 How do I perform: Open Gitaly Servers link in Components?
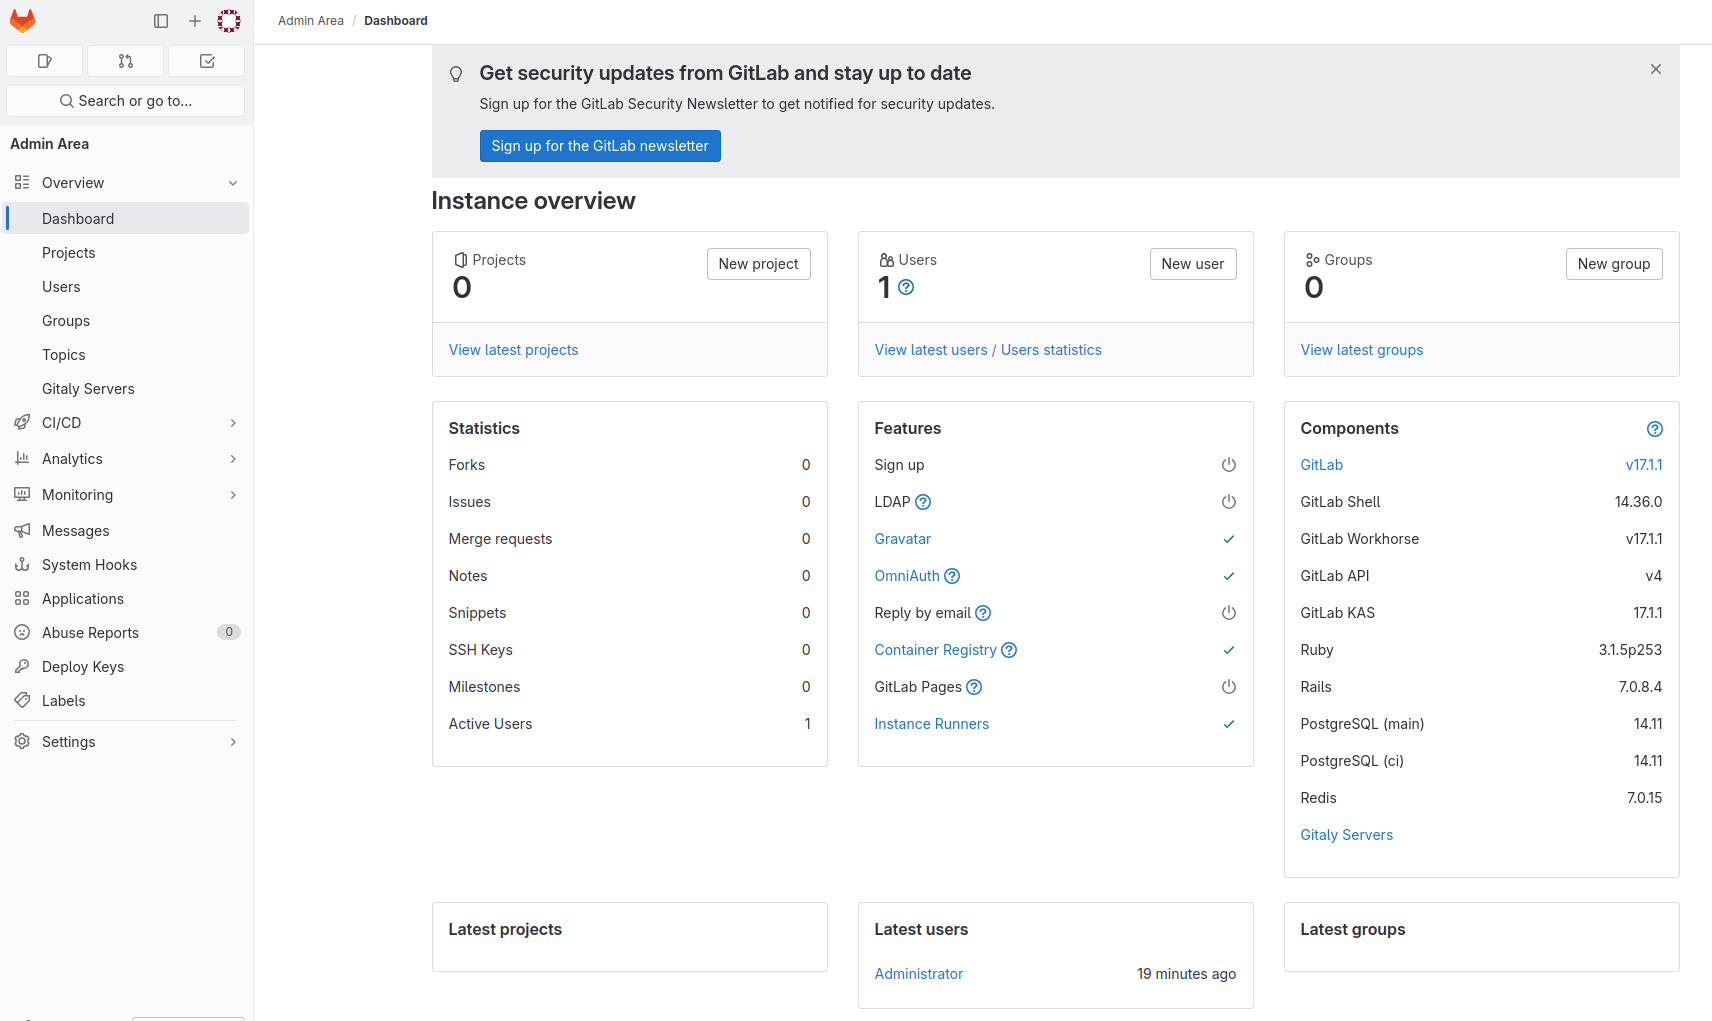coord(1347,835)
